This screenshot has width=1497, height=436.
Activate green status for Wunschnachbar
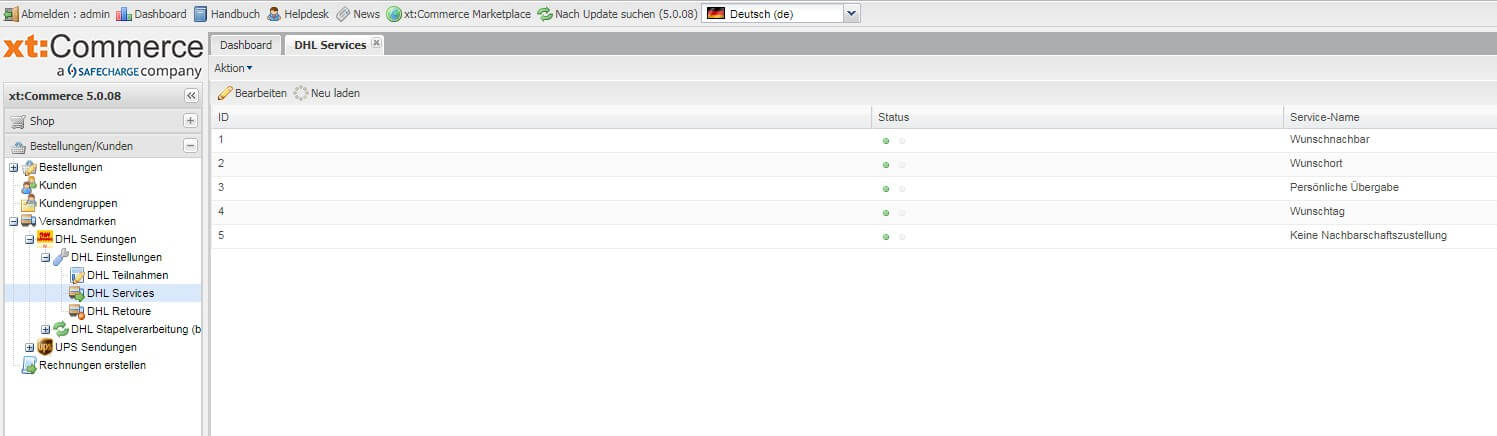(886, 141)
